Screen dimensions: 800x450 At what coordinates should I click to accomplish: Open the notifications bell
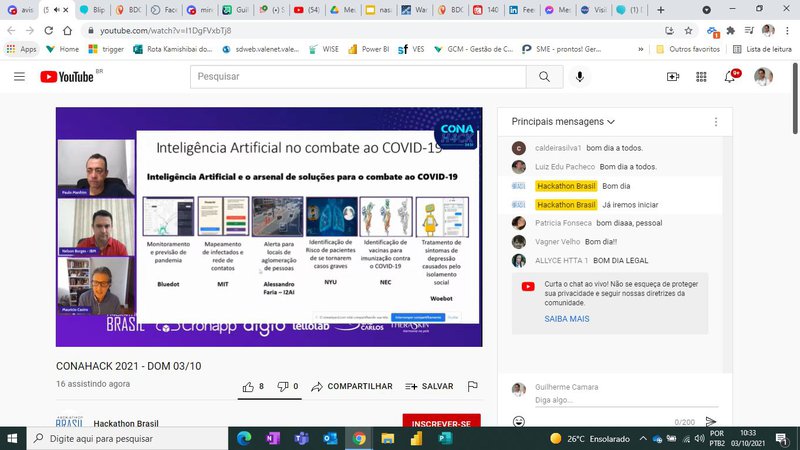(x=730, y=77)
